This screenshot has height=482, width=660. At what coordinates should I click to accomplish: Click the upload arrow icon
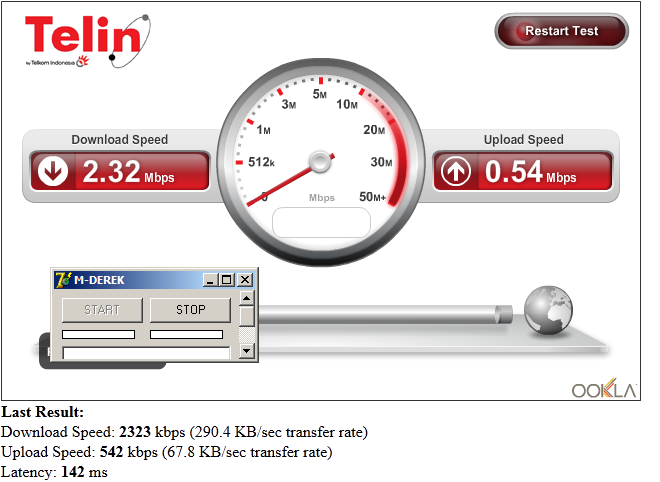455,171
